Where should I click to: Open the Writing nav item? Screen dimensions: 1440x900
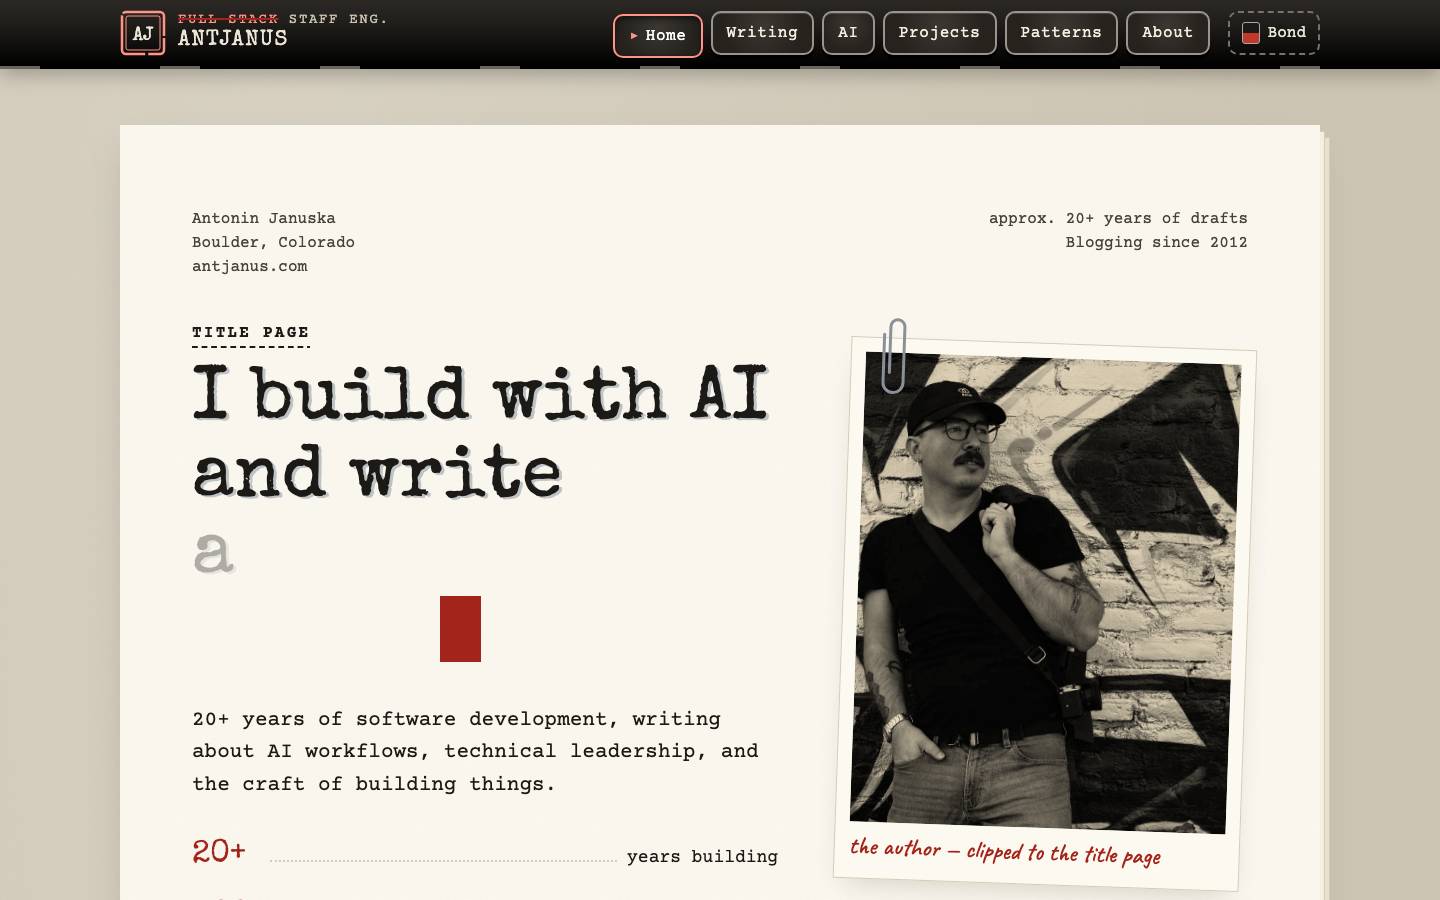(762, 33)
